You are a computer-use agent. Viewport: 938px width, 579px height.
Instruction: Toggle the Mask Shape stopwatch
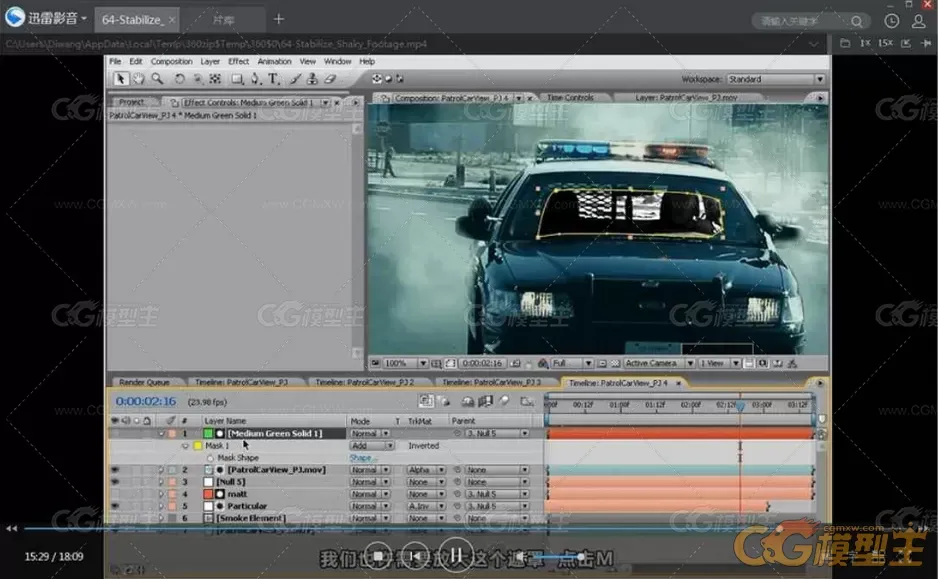click(x=210, y=458)
